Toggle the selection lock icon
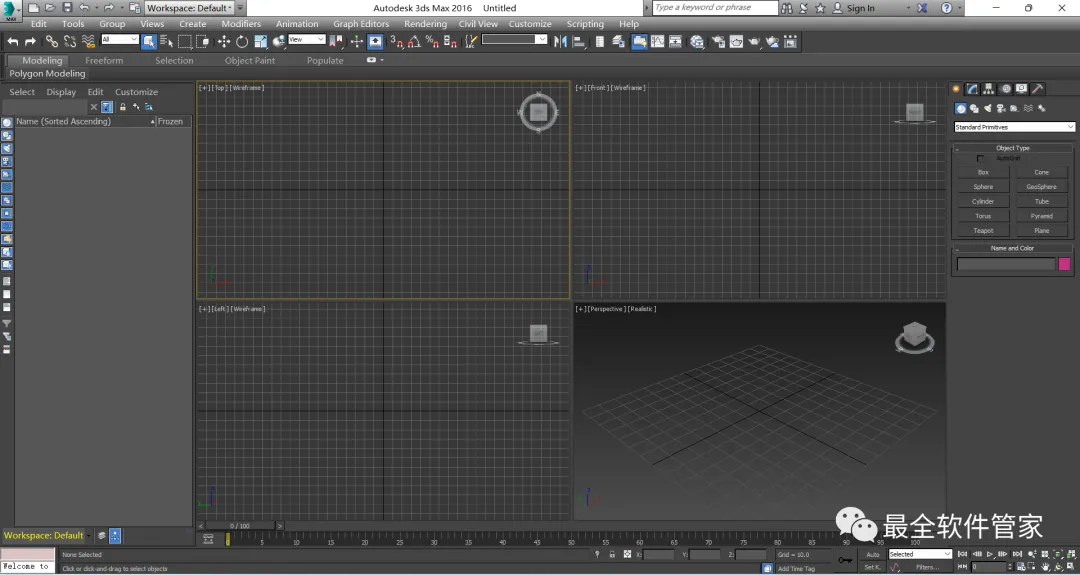1080x575 pixels. [x=612, y=554]
